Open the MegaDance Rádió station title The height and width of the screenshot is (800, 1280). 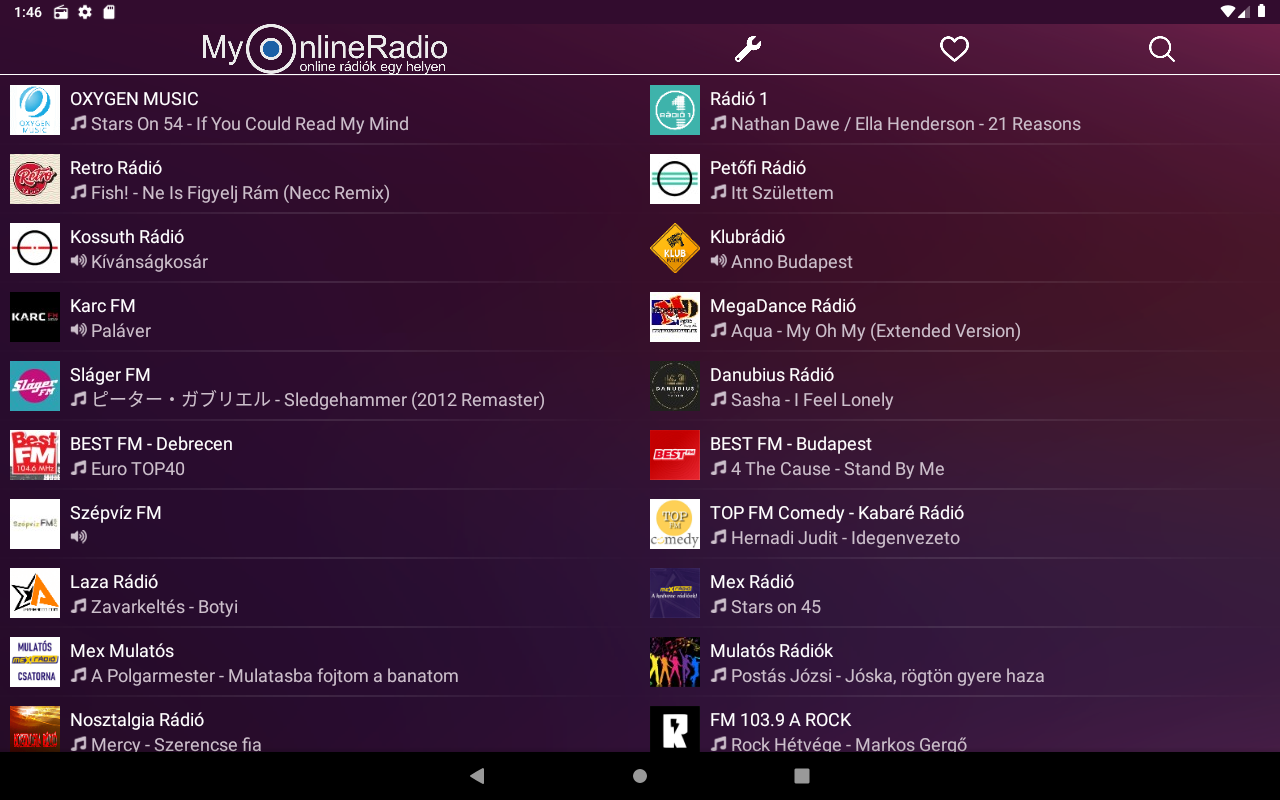783,306
